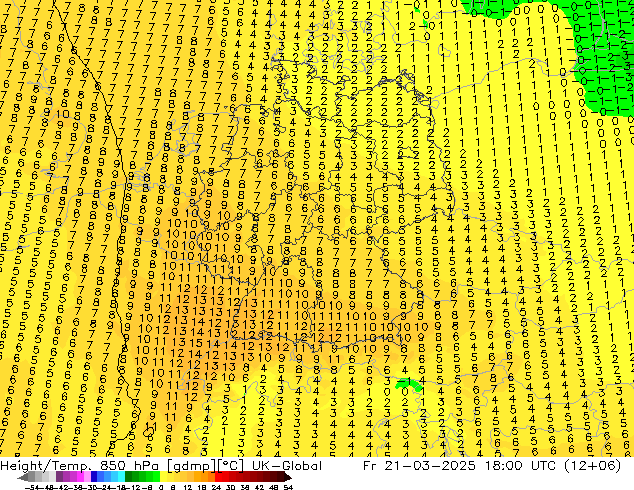
Task: Click the green segment of temperature legend
Action: pyautogui.click(x=142, y=477)
